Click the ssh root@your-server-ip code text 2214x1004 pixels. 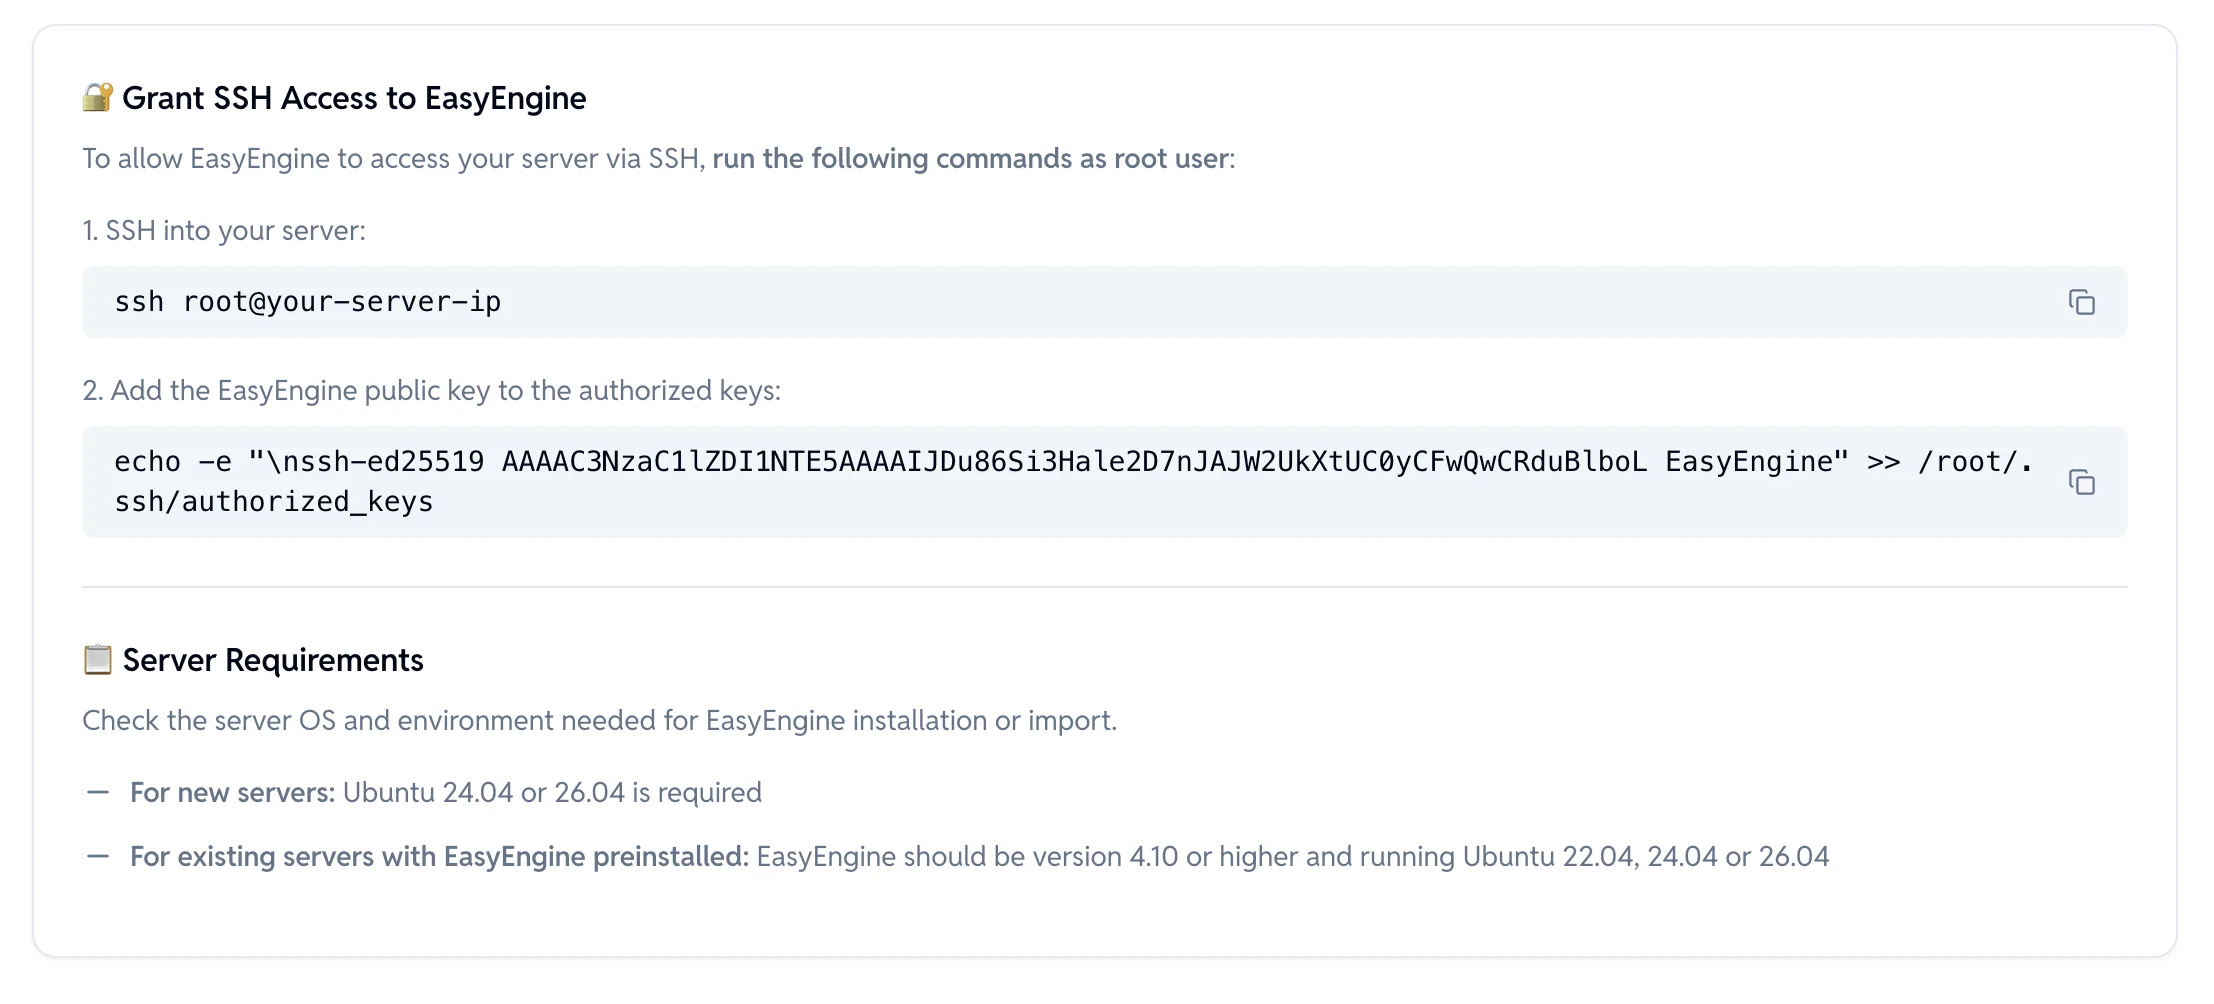(308, 302)
